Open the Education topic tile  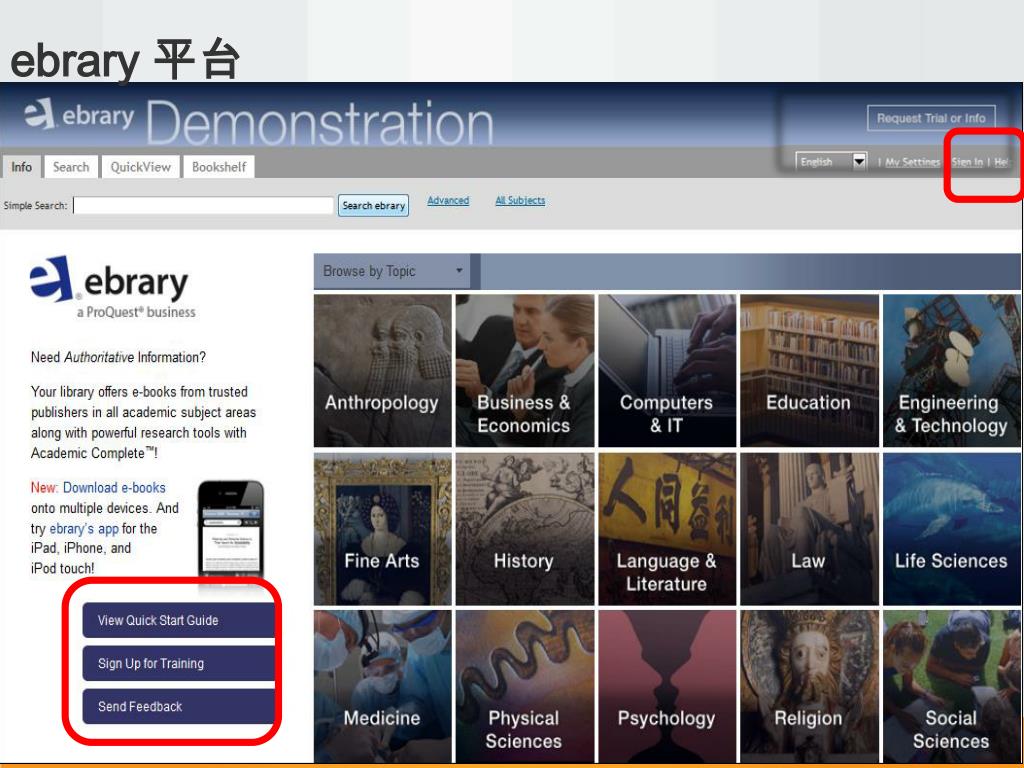809,370
